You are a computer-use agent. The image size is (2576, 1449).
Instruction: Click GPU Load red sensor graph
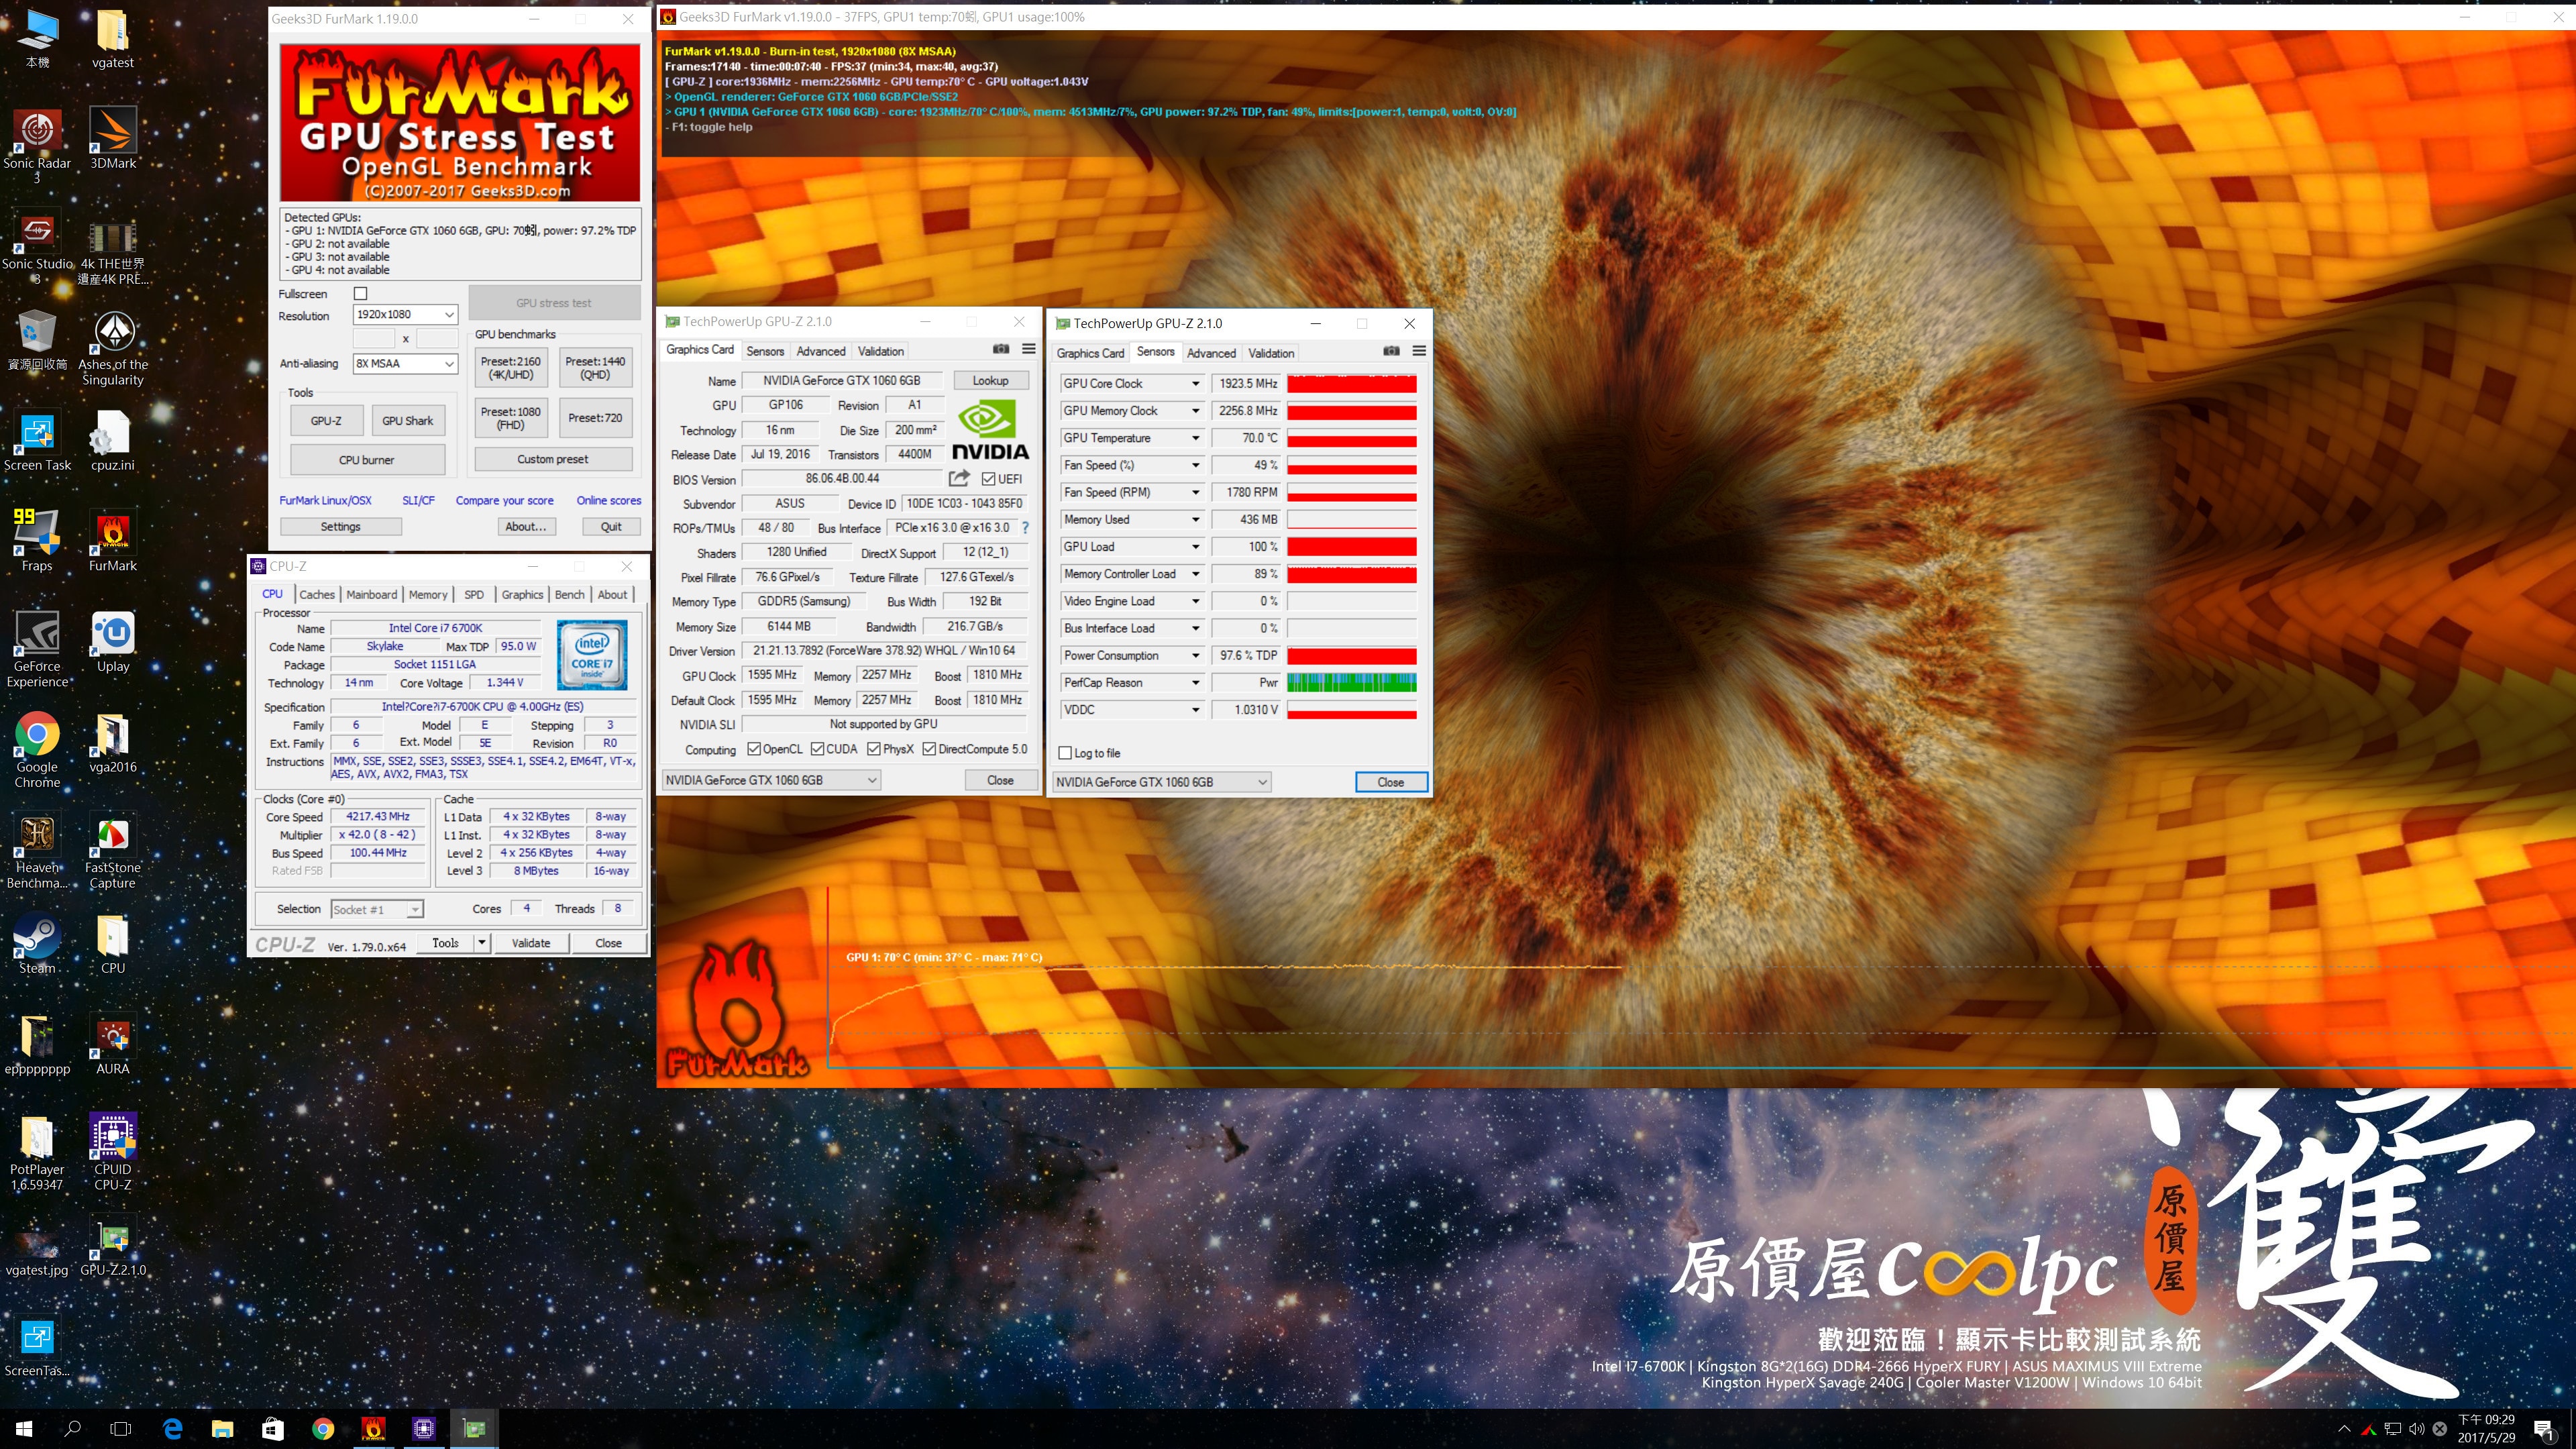[x=1352, y=547]
